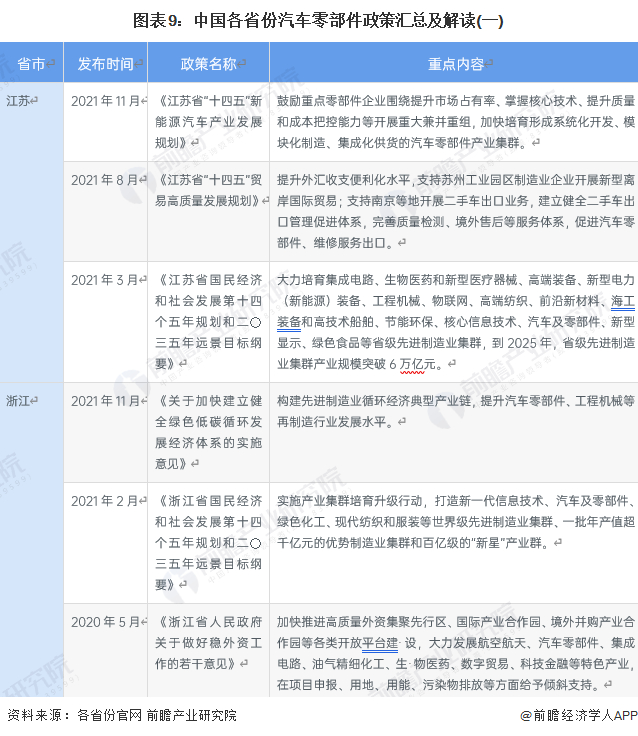The height and width of the screenshot is (736, 638).
Task: Click the 政策名称 column header
Action: tap(208, 63)
